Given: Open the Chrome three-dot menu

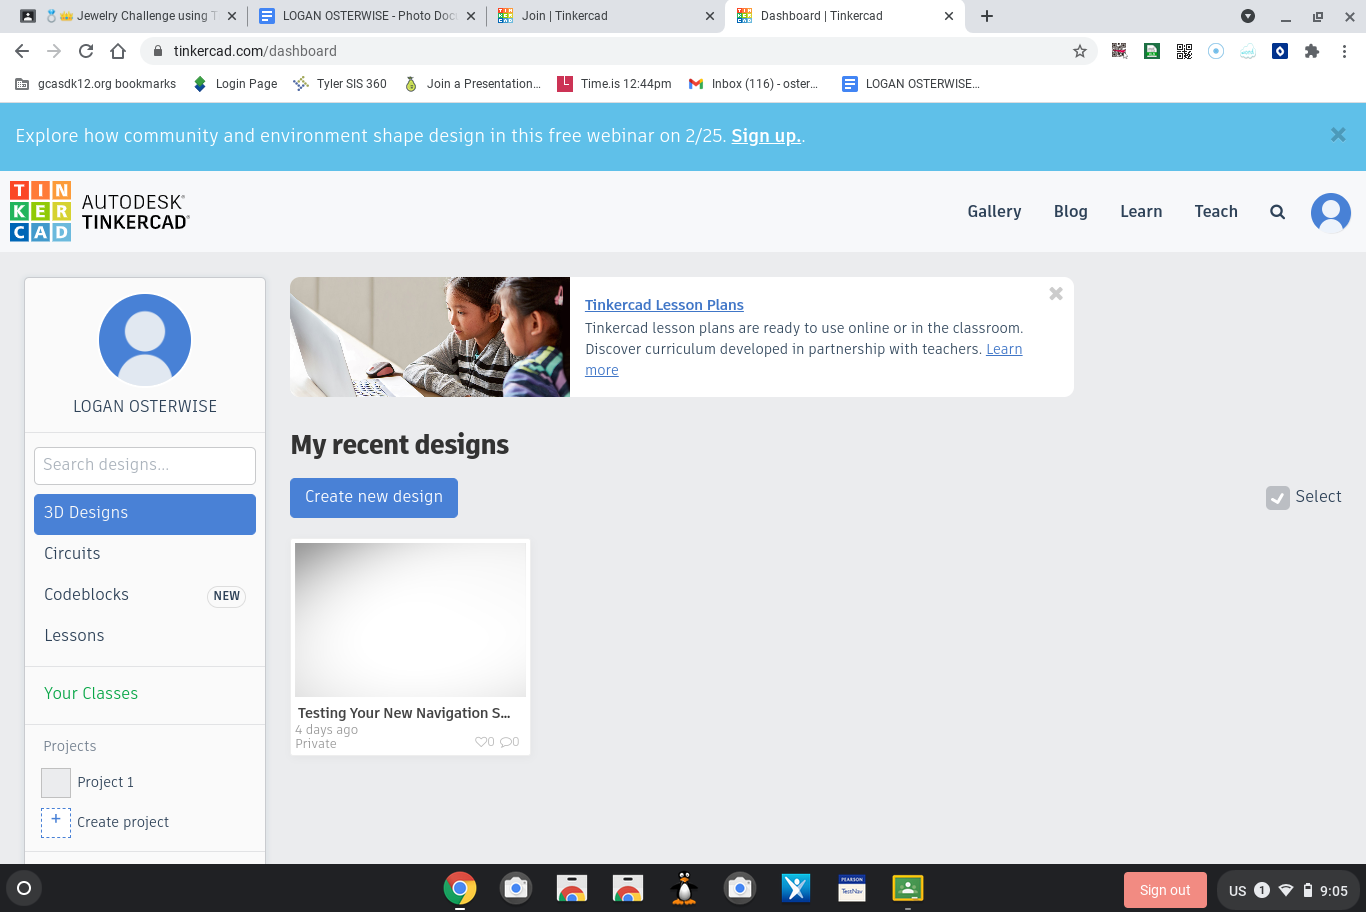Looking at the screenshot, I should click(1344, 51).
